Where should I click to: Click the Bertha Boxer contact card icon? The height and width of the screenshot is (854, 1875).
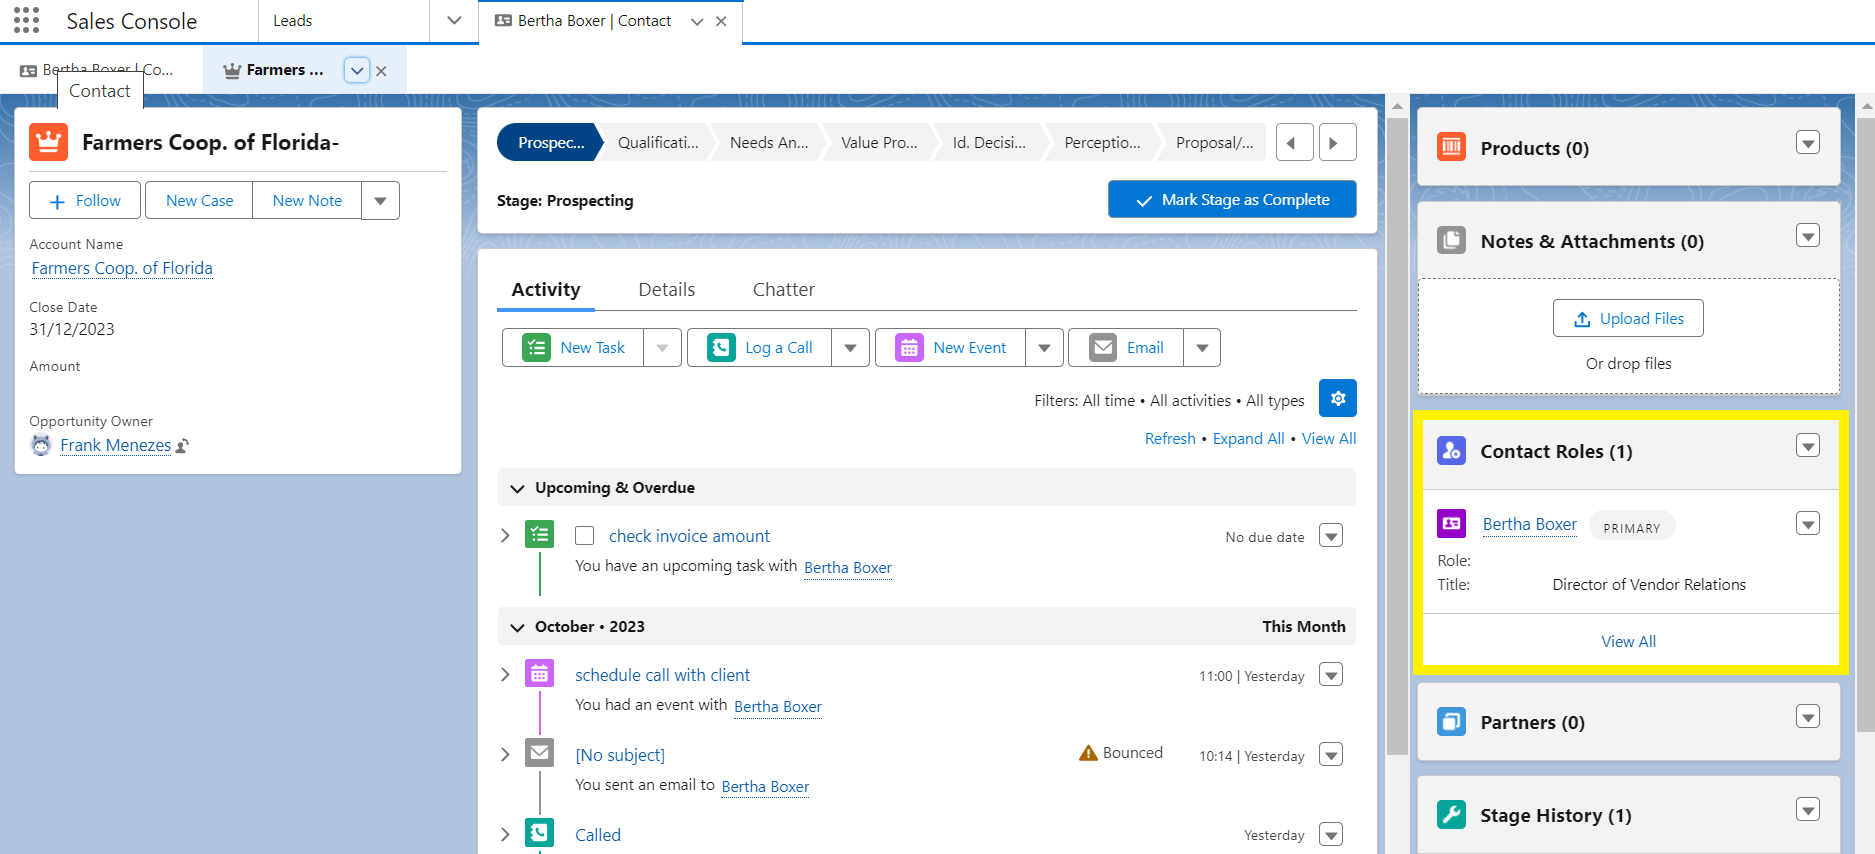[1451, 523]
